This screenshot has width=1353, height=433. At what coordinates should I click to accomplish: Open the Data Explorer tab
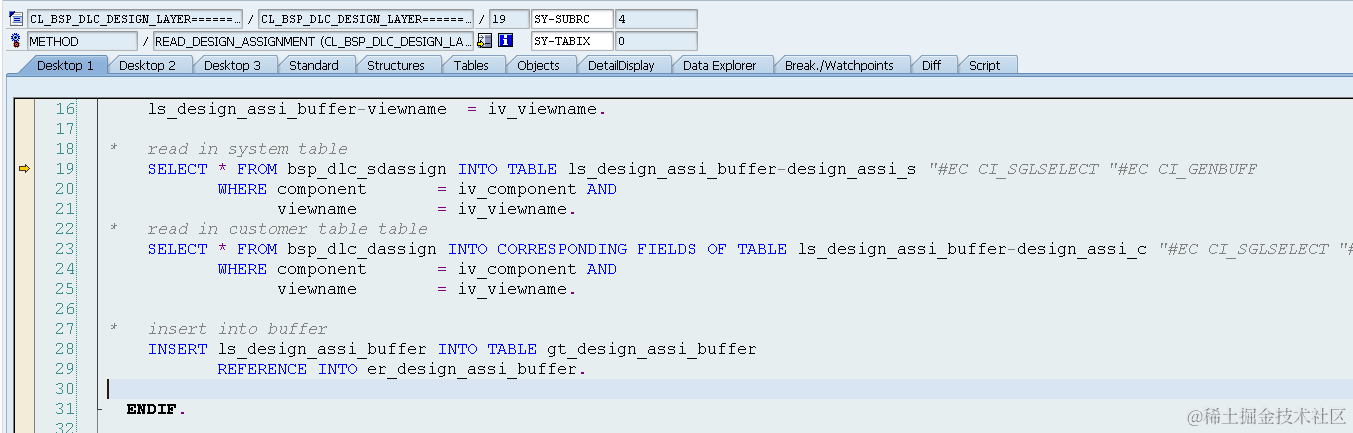pyautogui.click(x=720, y=65)
